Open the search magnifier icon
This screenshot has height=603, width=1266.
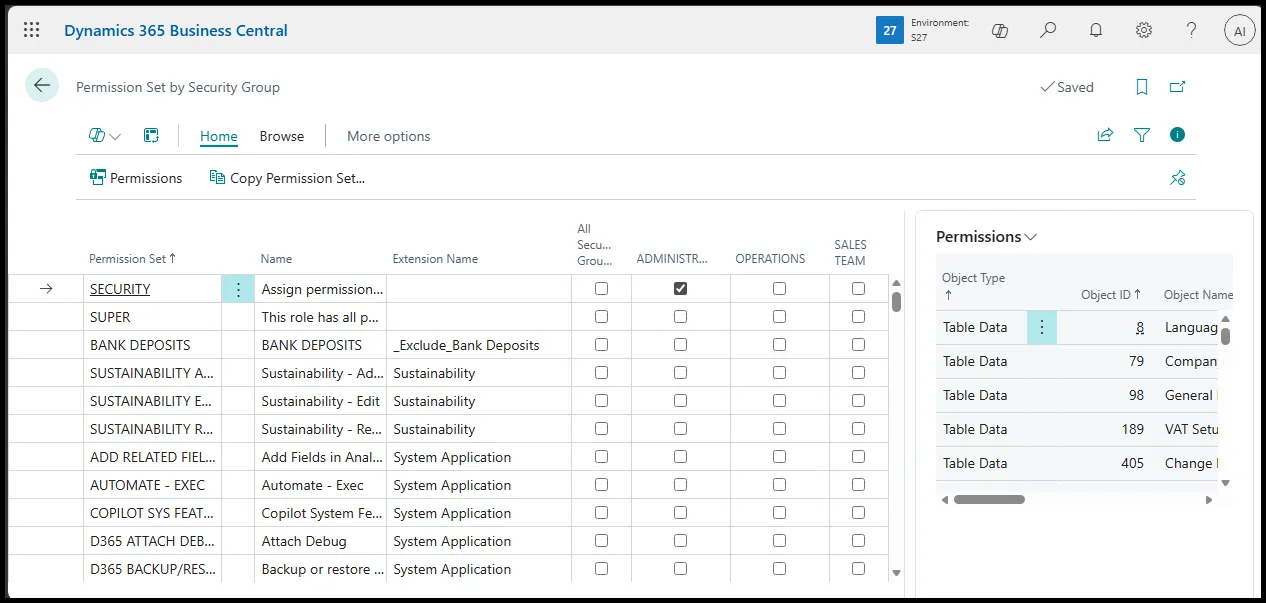[x=1047, y=30]
